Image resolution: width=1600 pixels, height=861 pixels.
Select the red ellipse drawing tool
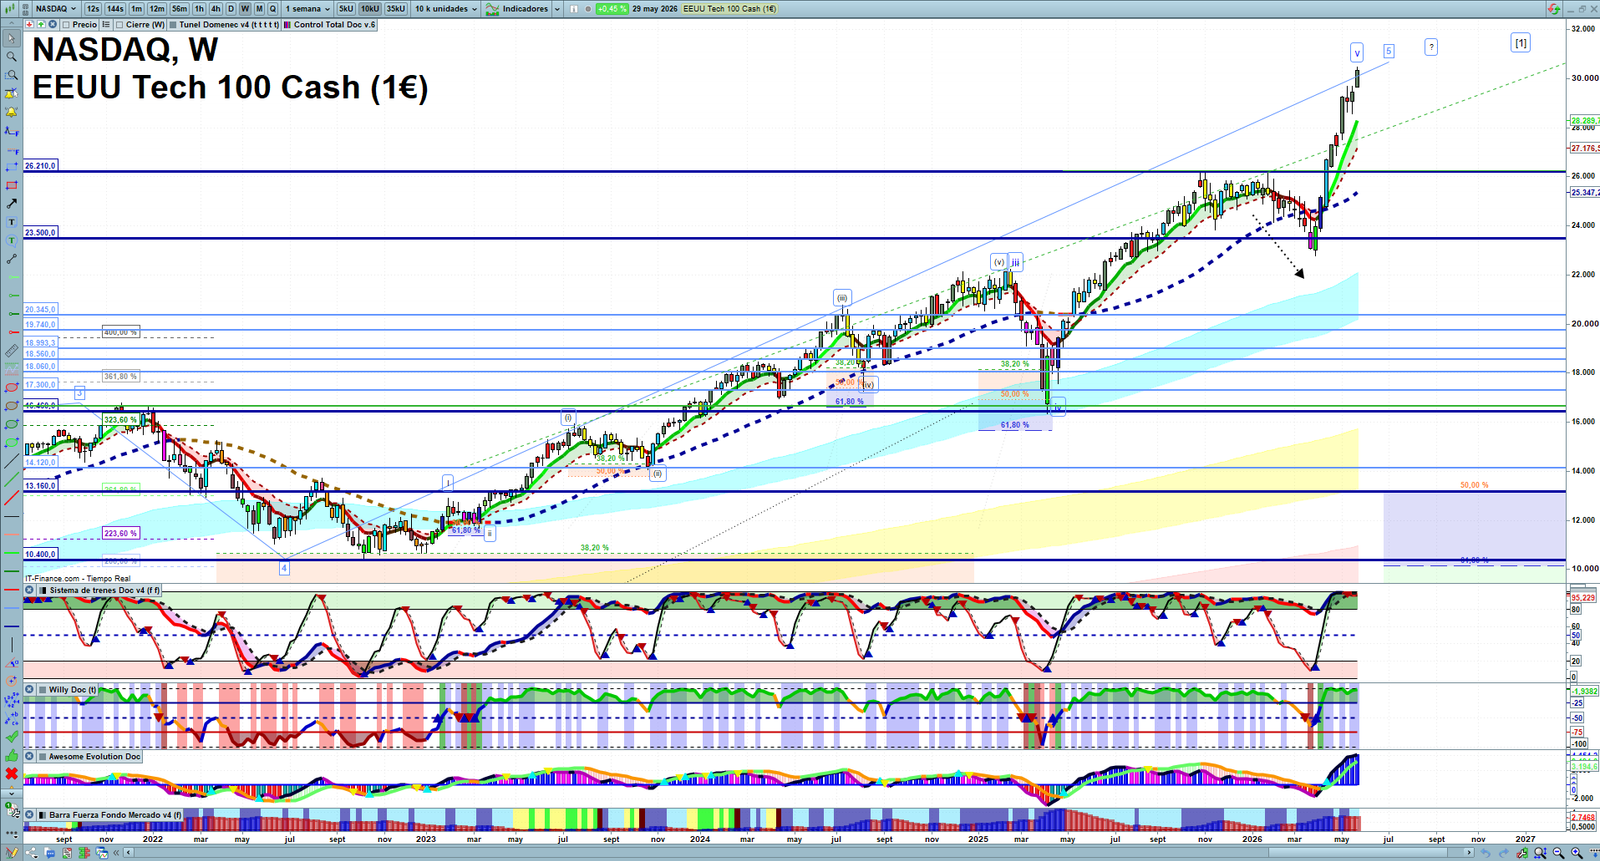tap(11, 387)
